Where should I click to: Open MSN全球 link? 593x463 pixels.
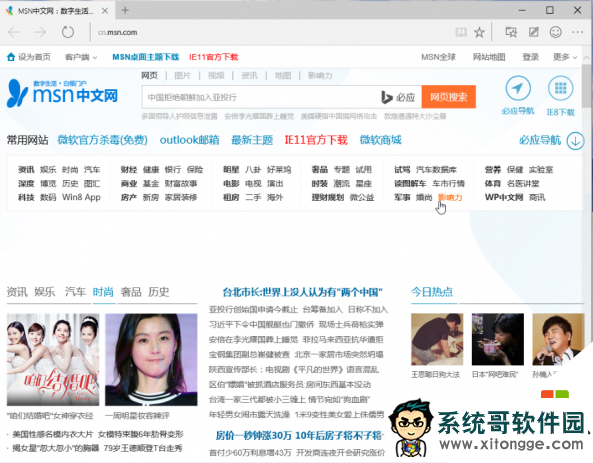tap(438, 57)
